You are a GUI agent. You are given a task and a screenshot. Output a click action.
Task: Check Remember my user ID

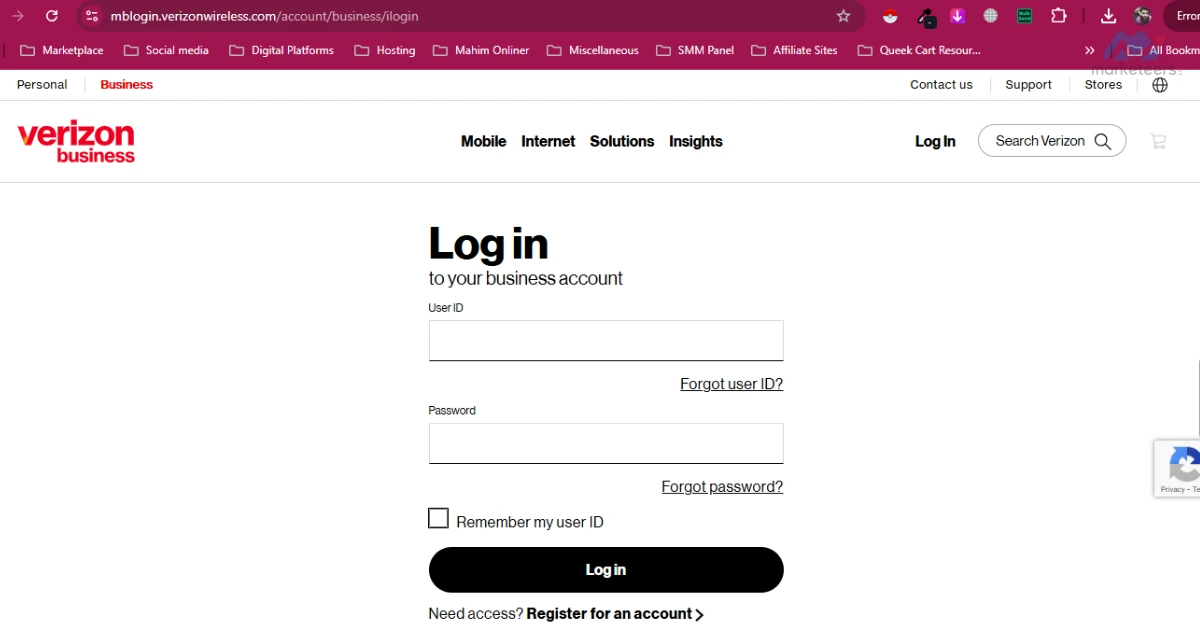[x=438, y=518]
